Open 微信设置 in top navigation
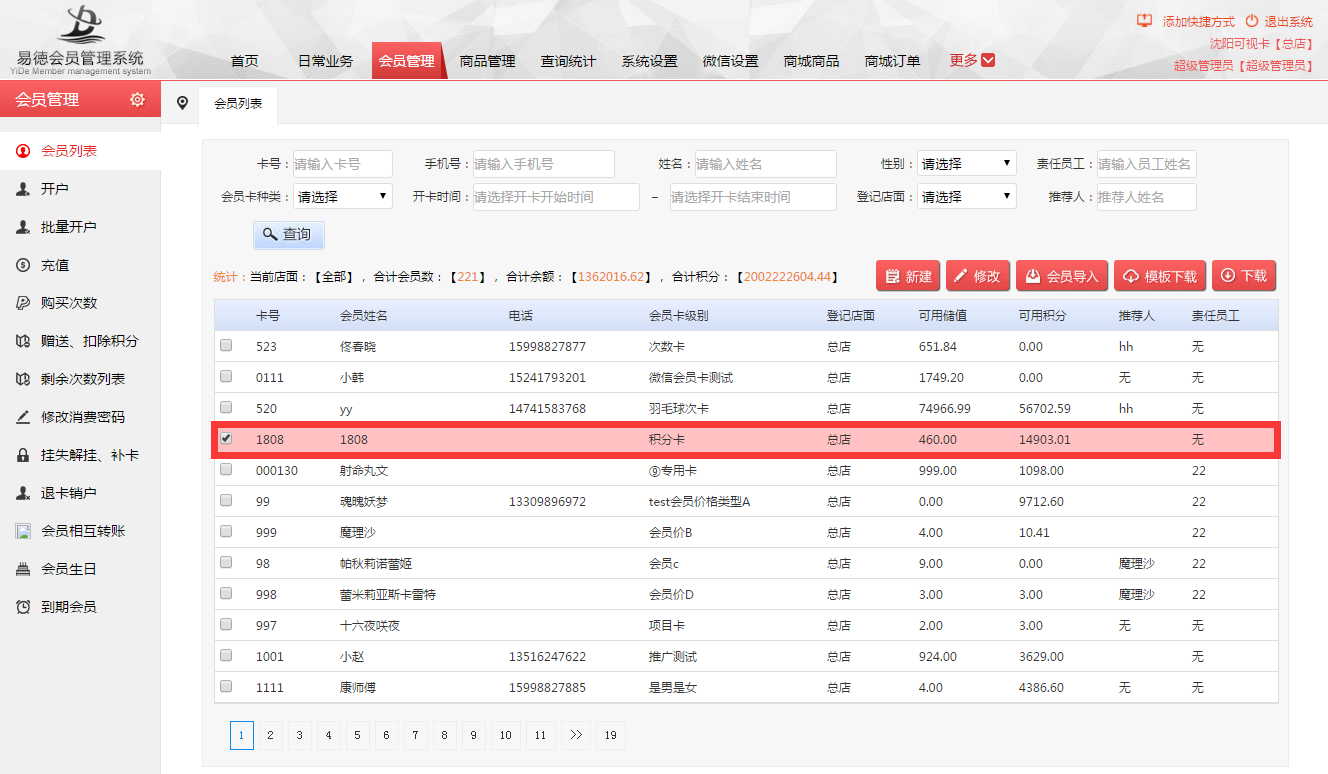The height and width of the screenshot is (774, 1328). click(x=730, y=61)
